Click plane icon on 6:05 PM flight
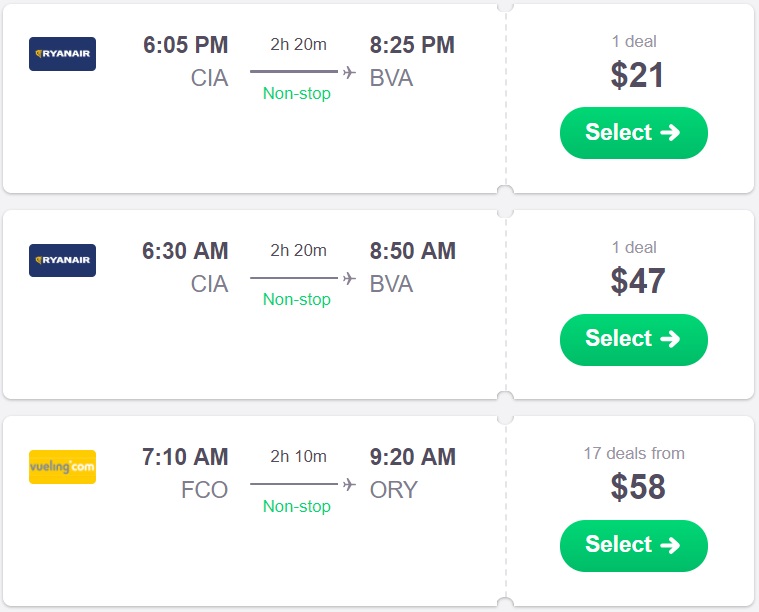This screenshot has height=612, width=759. [x=349, y=72]
